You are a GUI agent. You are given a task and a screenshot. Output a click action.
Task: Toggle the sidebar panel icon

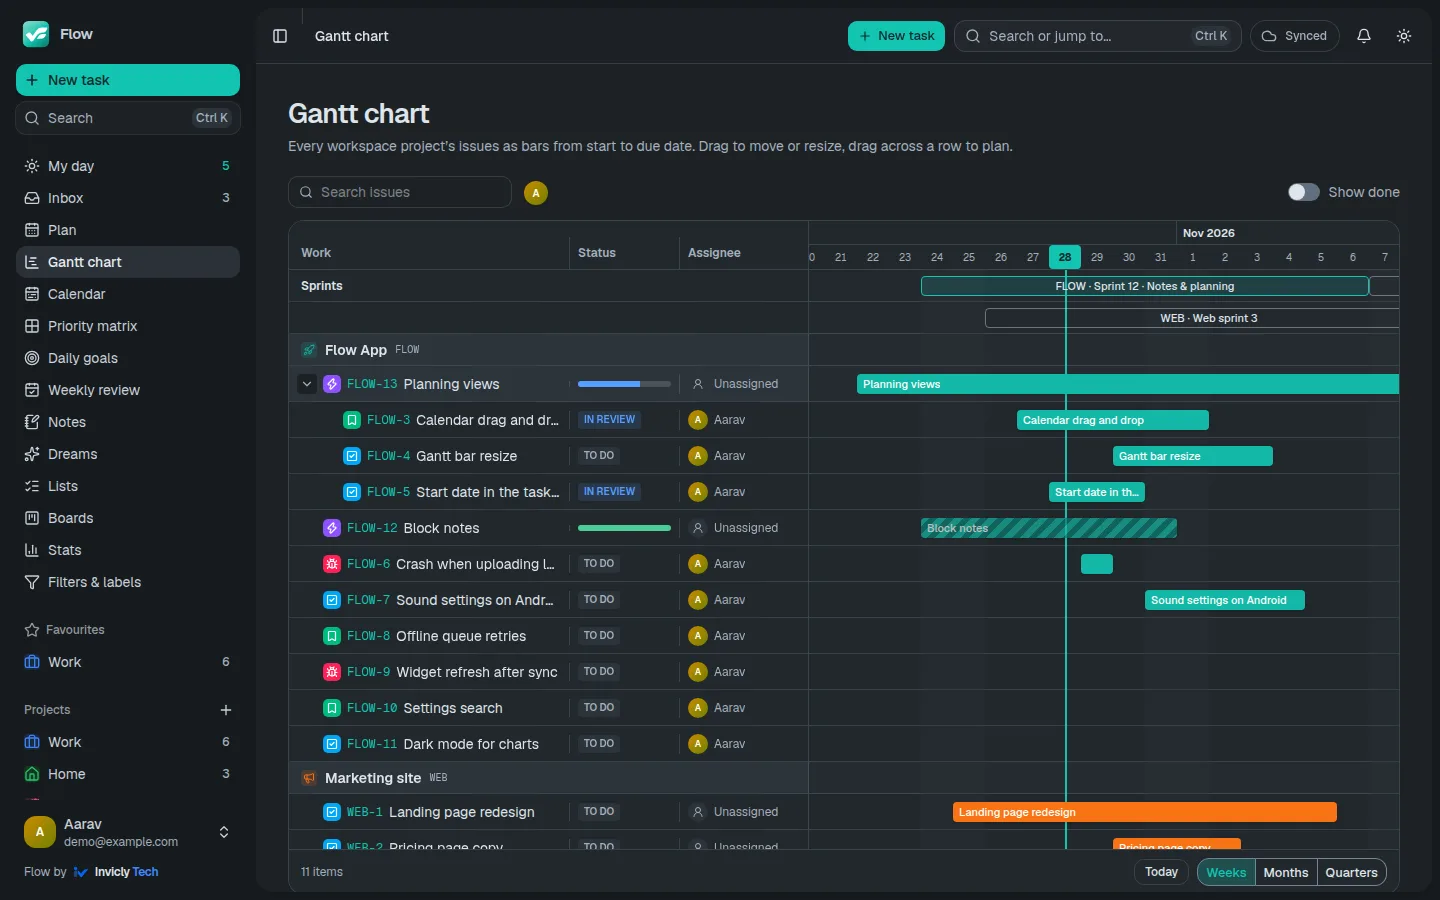[x=280, y=36]
